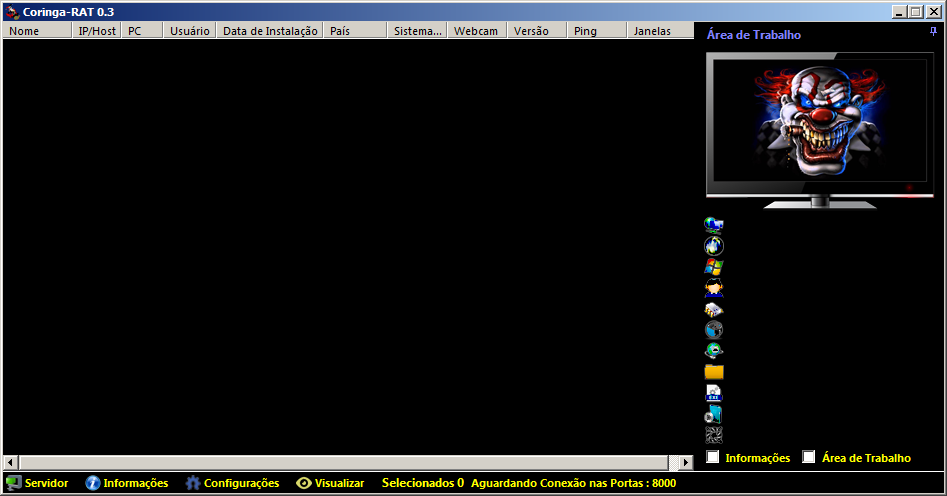This screenshot has height=496, width=947.
Task: Click the pin icon on Área de Trabalho panel
Action: click(x=933, y=33)
